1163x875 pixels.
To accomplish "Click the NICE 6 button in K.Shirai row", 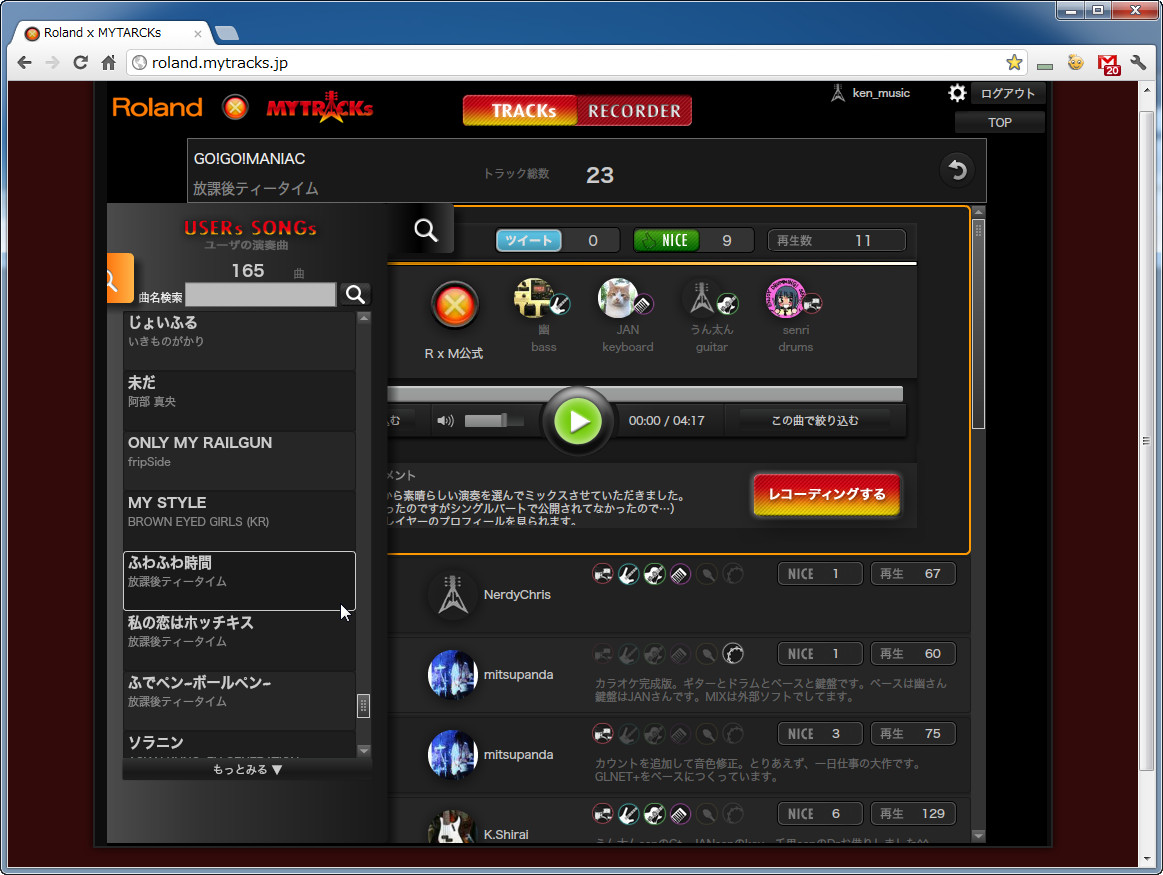I will (820, 814).
